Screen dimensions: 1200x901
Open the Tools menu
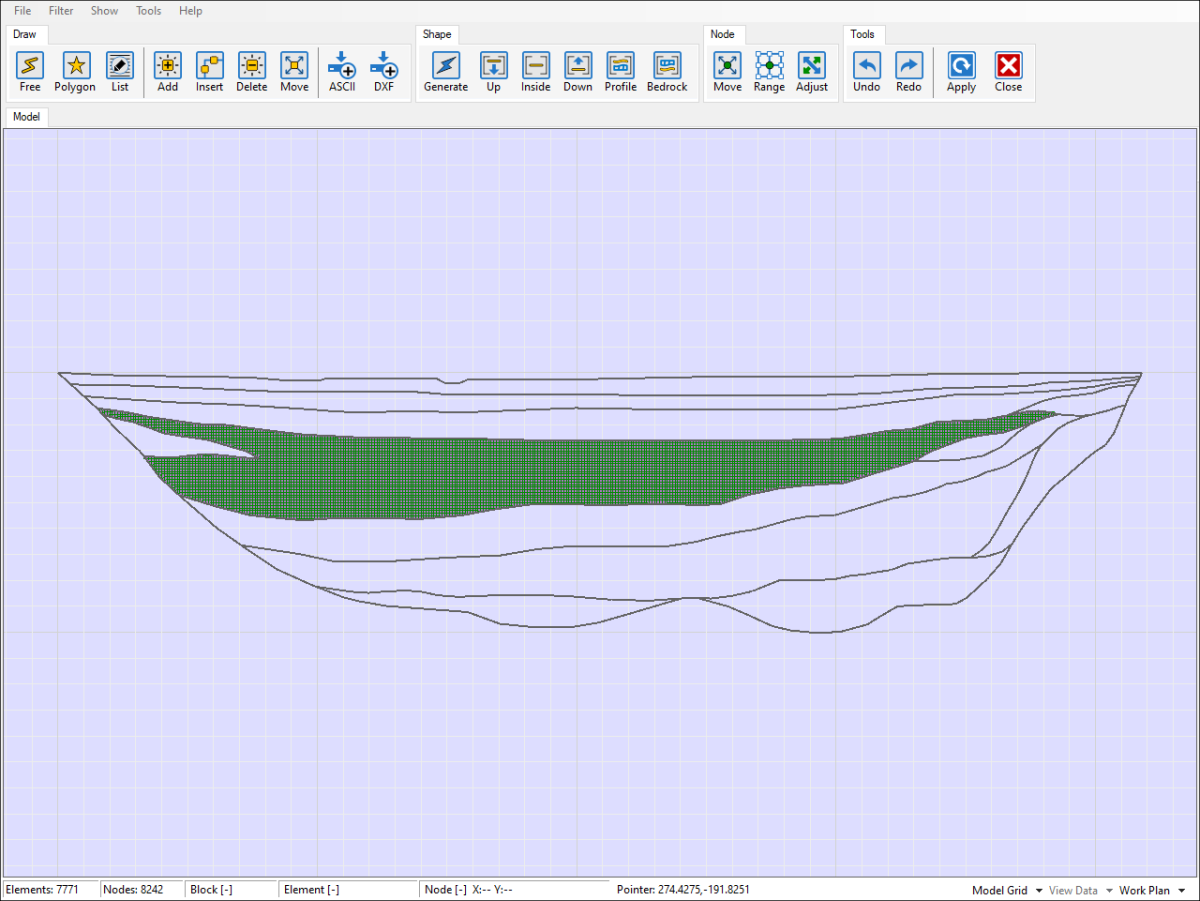point(148,11)
